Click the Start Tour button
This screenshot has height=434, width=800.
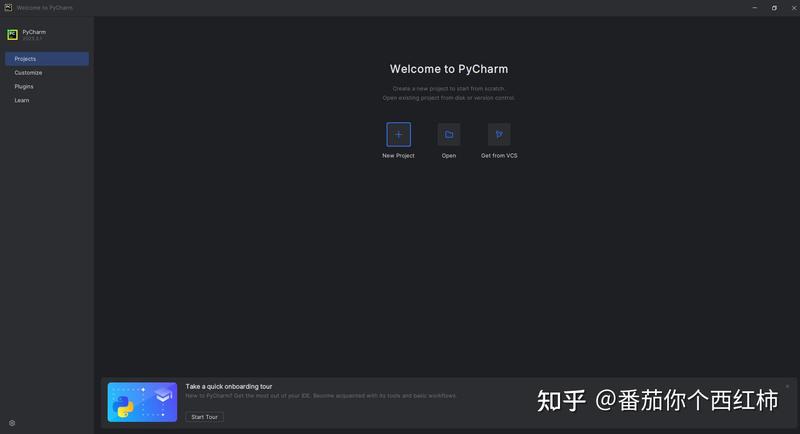click(205, 417)
